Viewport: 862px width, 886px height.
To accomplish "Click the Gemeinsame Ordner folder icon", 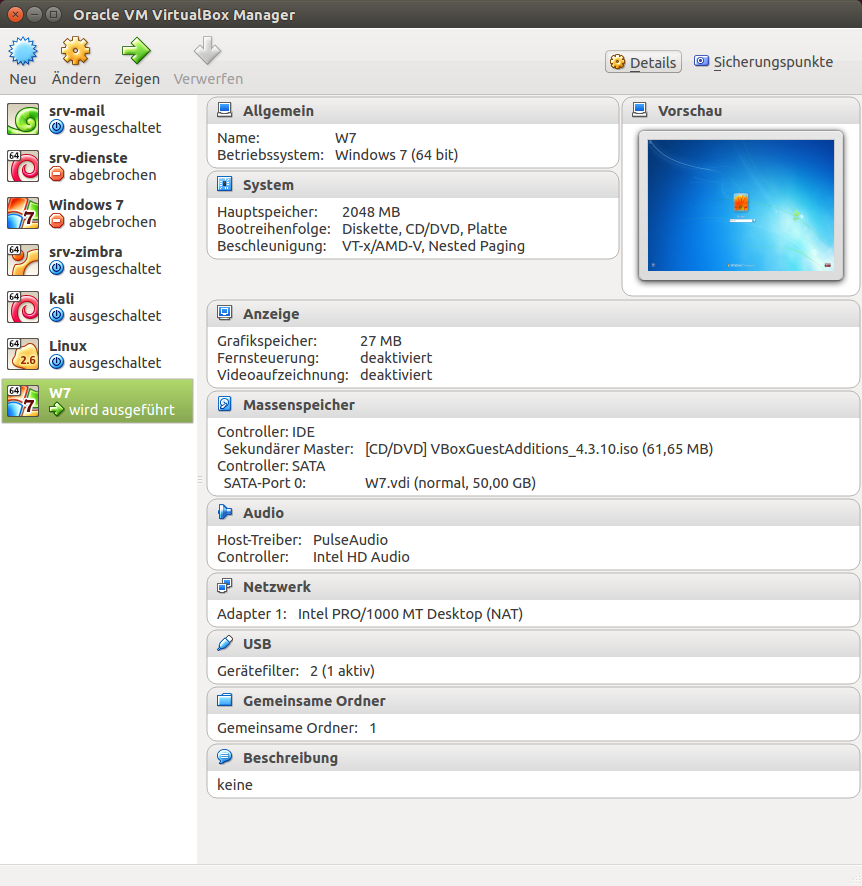I will pos(225,700).
